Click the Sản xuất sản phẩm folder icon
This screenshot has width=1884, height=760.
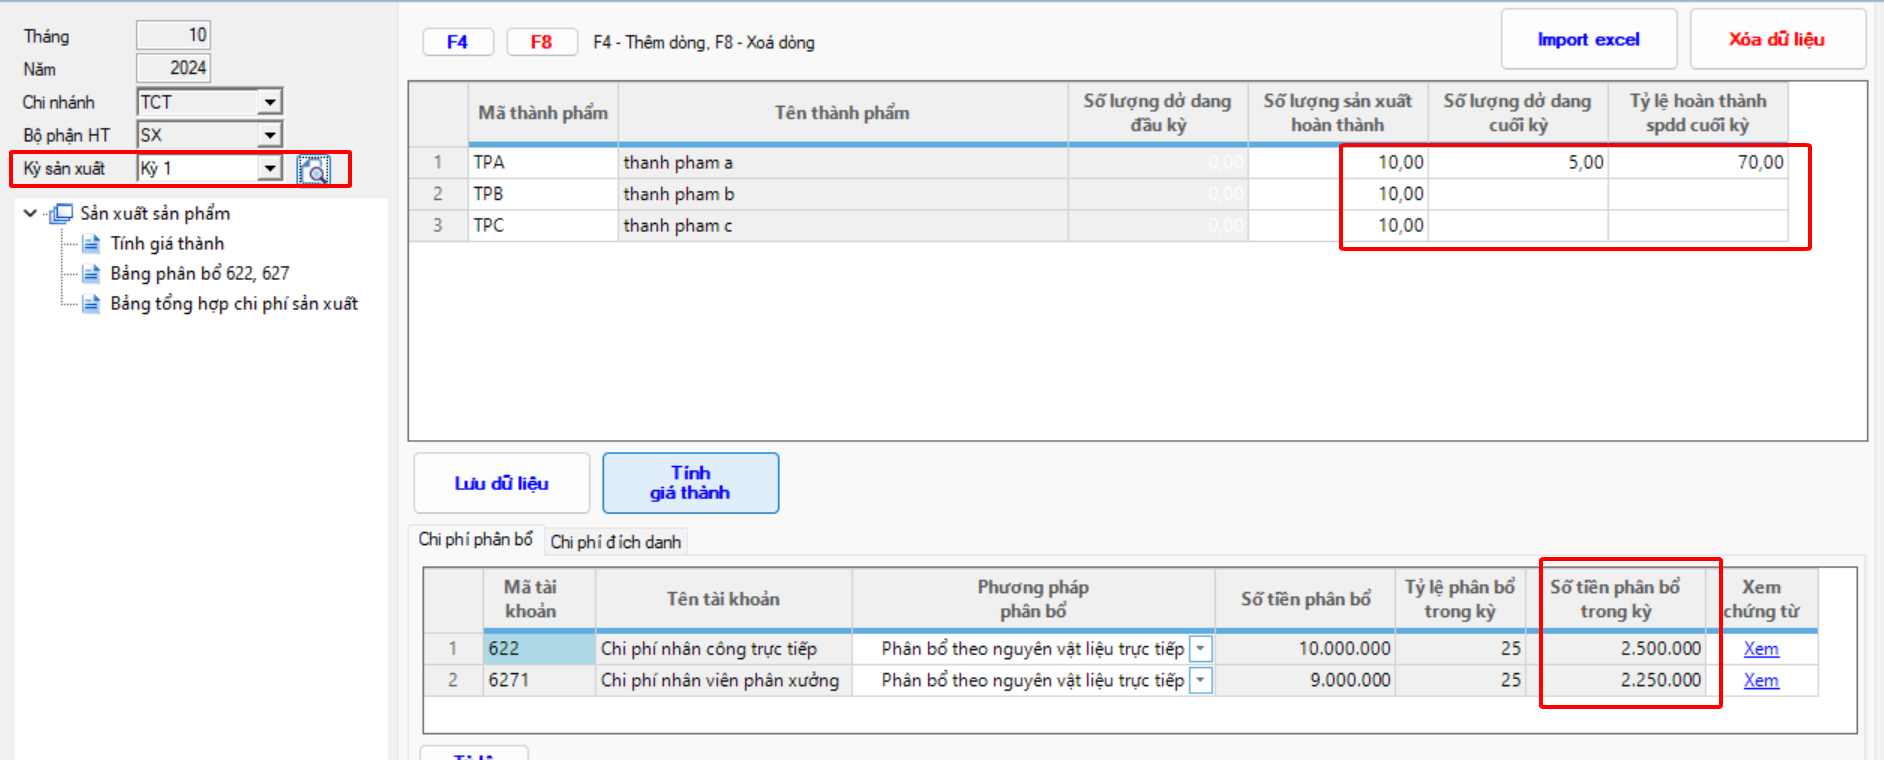61,213
